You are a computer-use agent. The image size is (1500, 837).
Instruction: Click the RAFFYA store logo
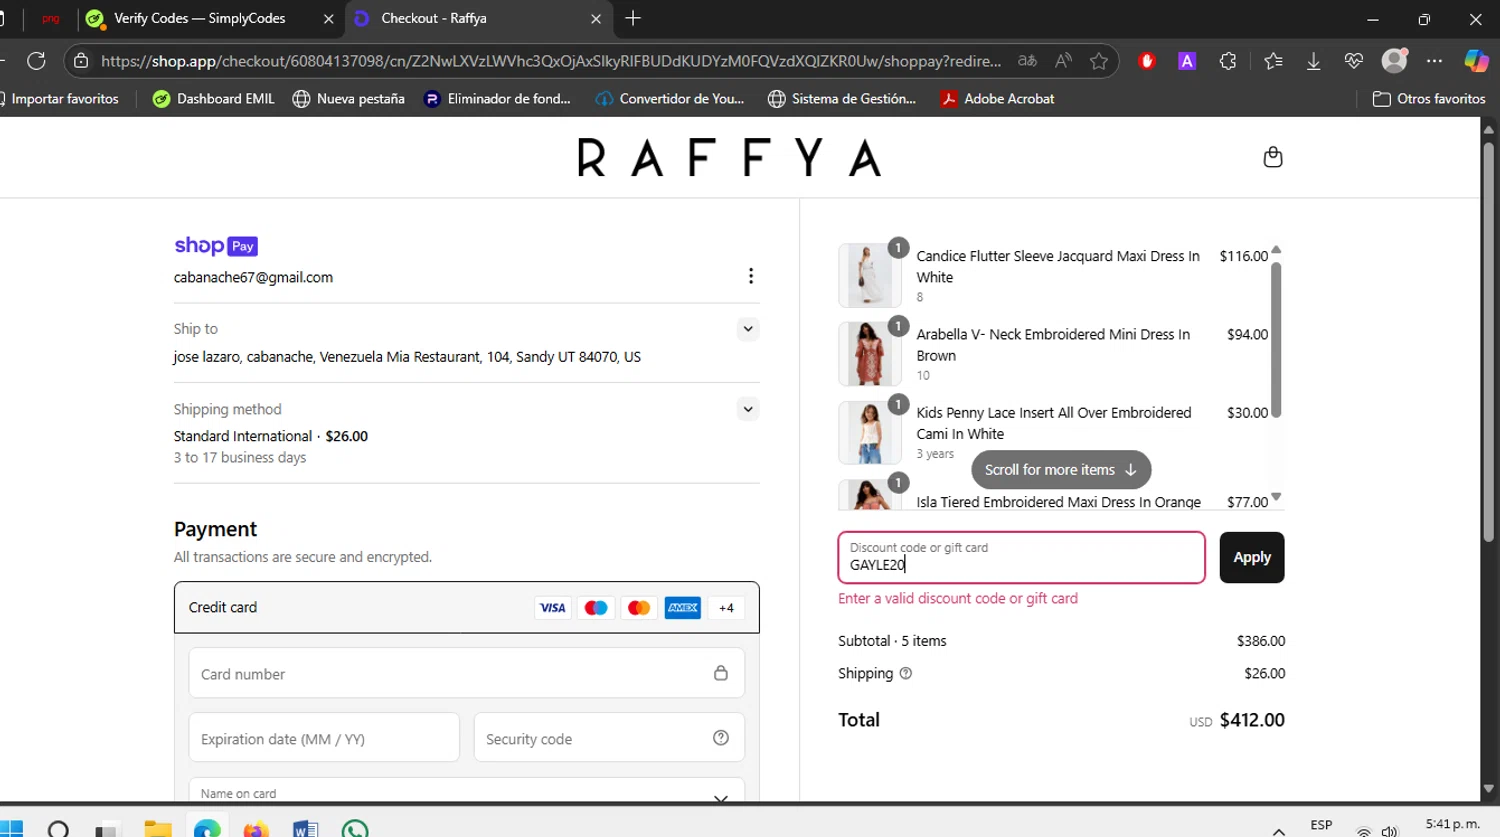click(x=729, y=158)
